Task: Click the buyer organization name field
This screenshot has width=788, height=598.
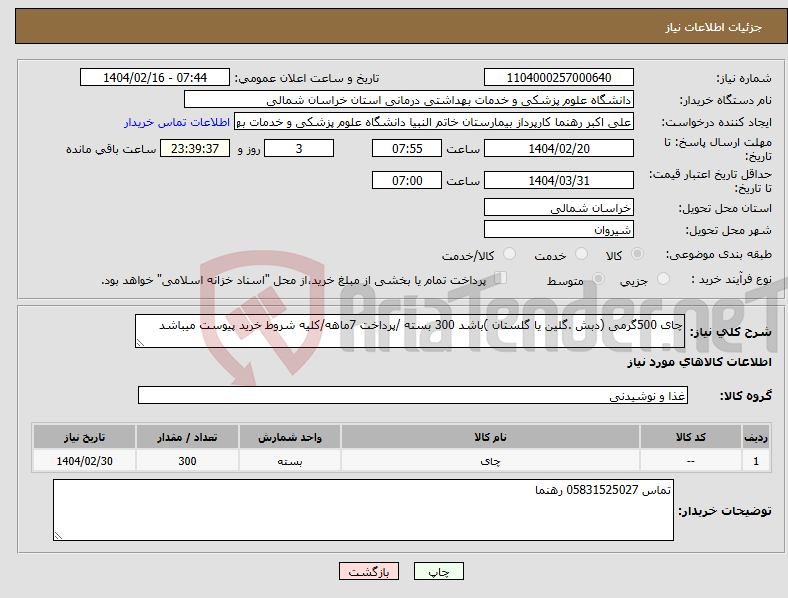Action: coord(409,99)
